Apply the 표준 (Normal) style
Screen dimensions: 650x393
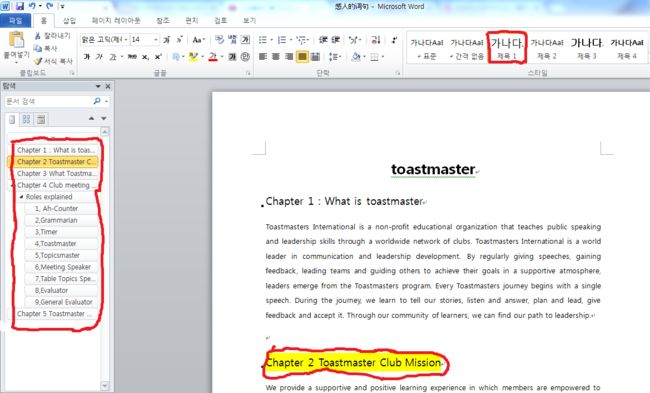427,48
